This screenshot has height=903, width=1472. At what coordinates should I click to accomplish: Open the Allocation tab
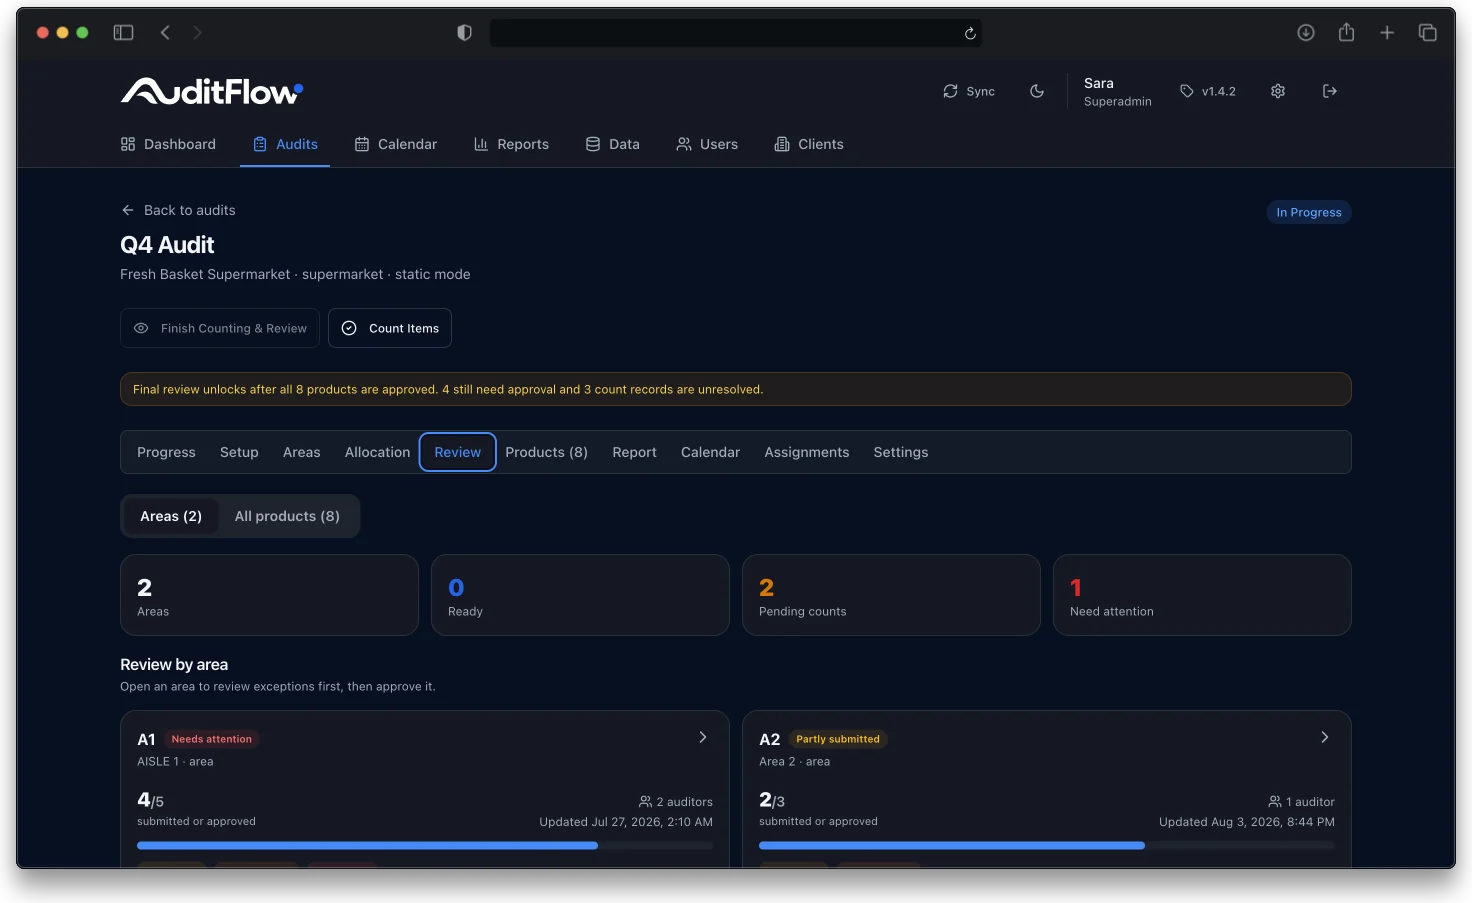[377, 452]
